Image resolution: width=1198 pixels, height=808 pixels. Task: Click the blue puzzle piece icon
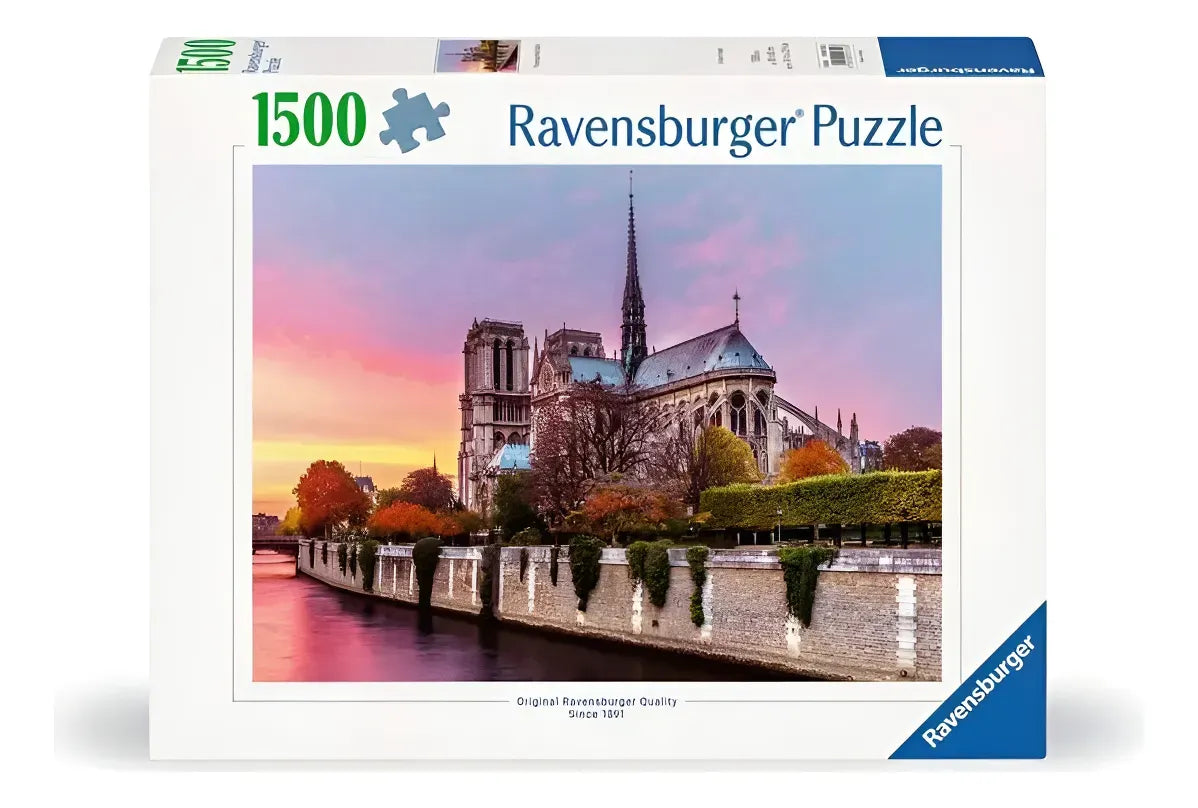click(x=414, y=121)
